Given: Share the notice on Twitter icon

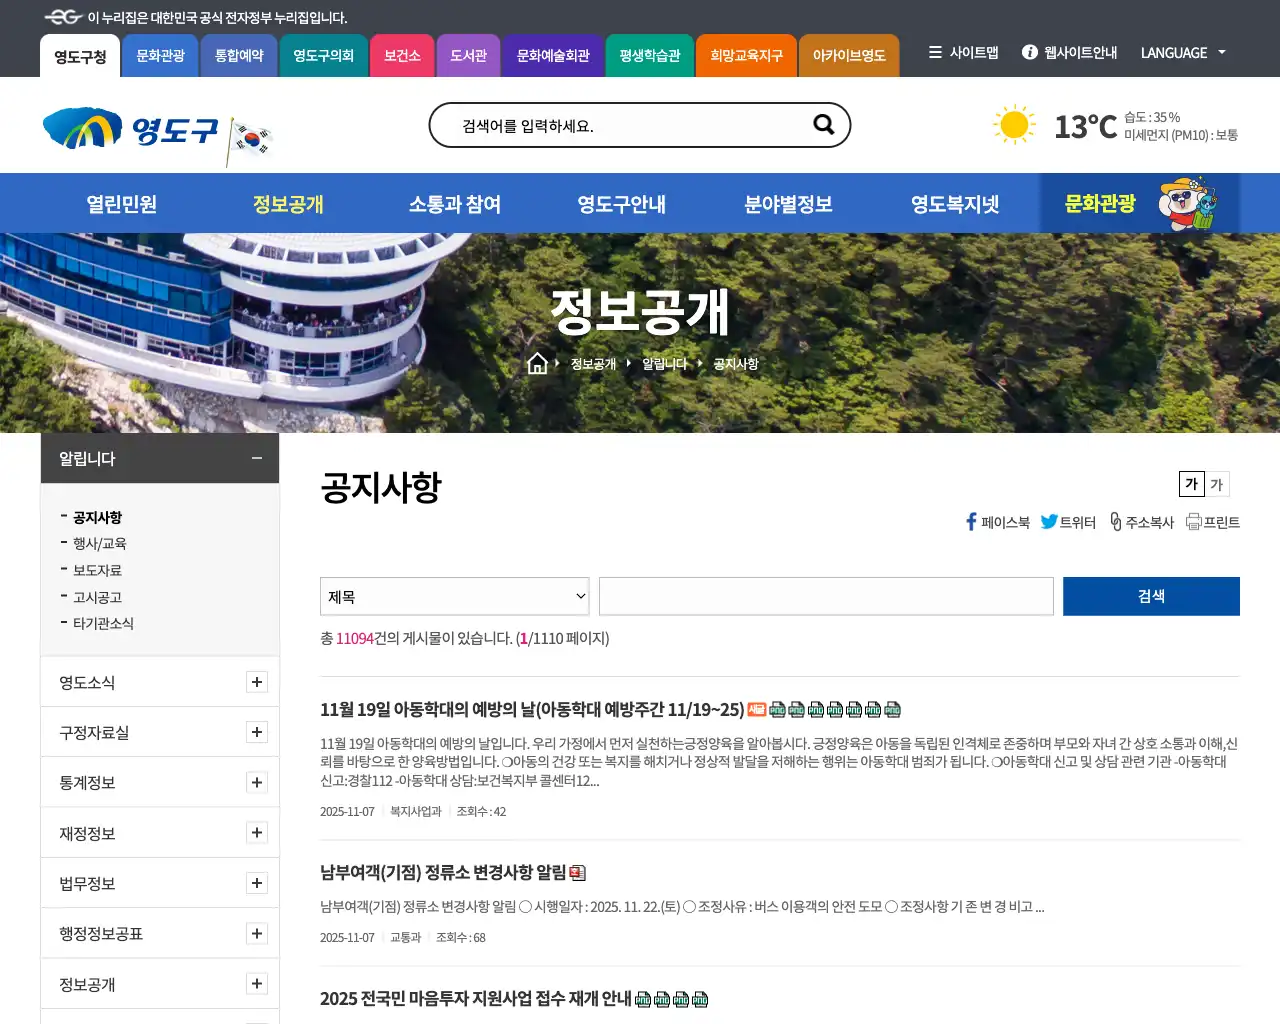Looking at the screenshot, I should (x=1050, y=521).
